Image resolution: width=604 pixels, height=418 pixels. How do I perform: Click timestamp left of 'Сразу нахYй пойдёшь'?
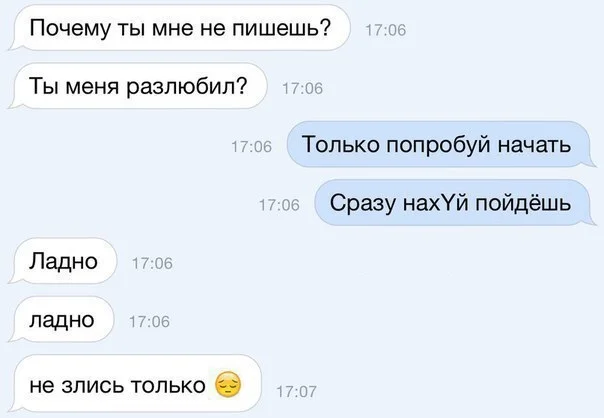(279, 205)
